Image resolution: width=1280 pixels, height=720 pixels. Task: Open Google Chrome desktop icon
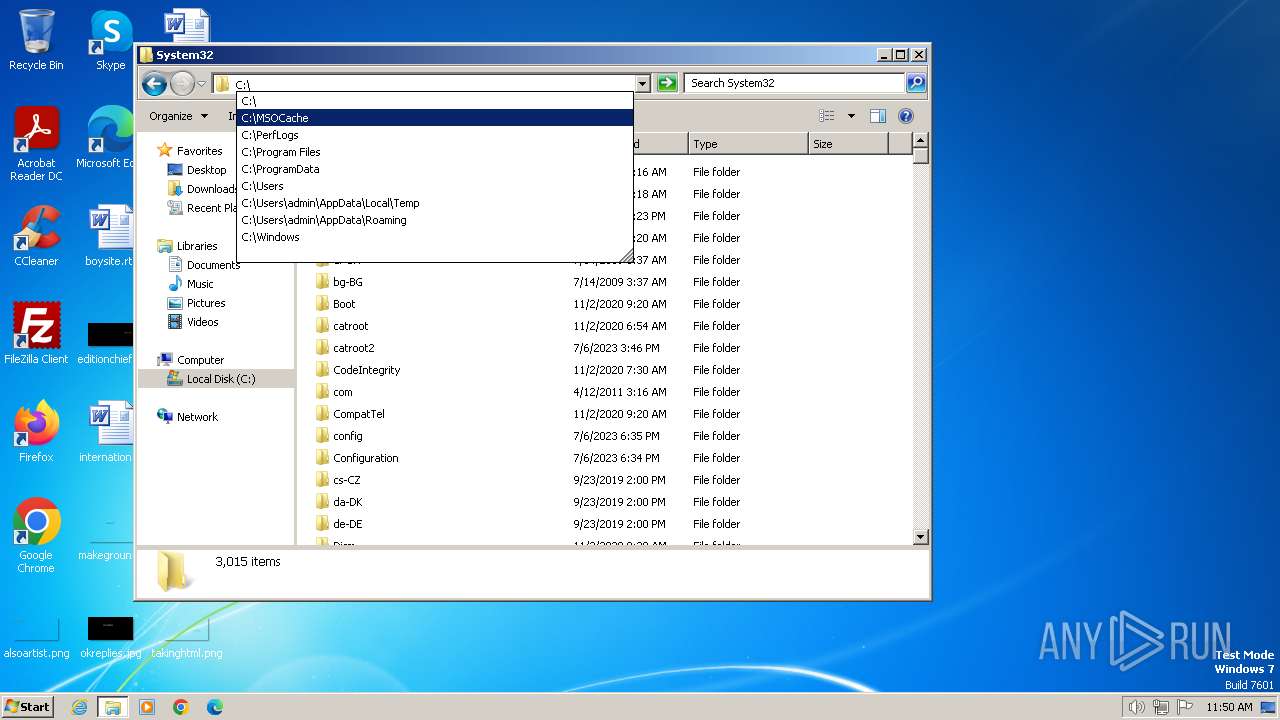point(36,535)
